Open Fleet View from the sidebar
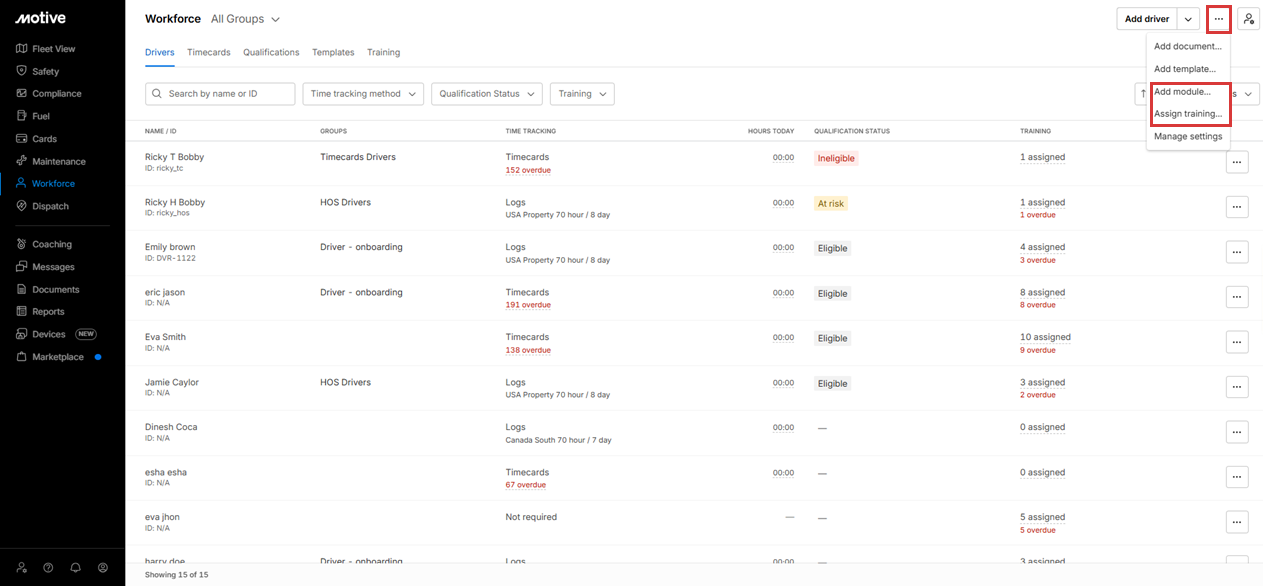The width and height of the screenshot is (1263, 586). [52, 49]
